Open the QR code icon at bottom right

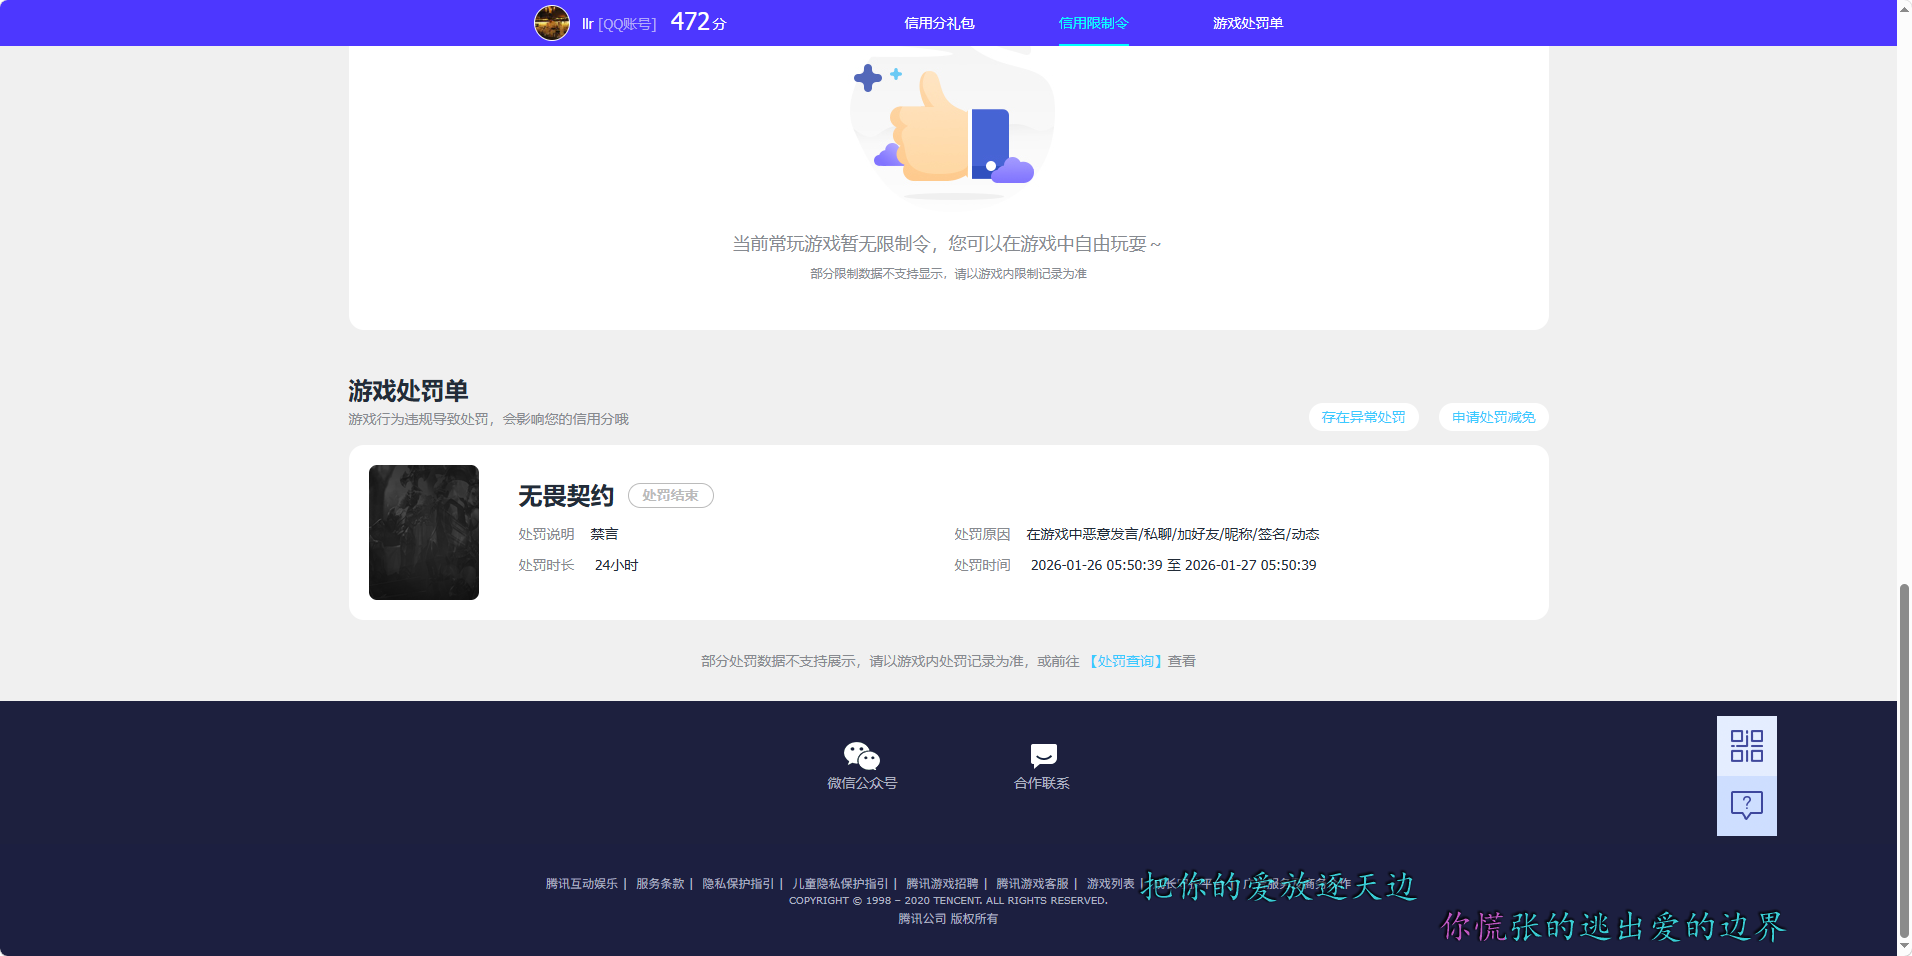[1745, 746]
